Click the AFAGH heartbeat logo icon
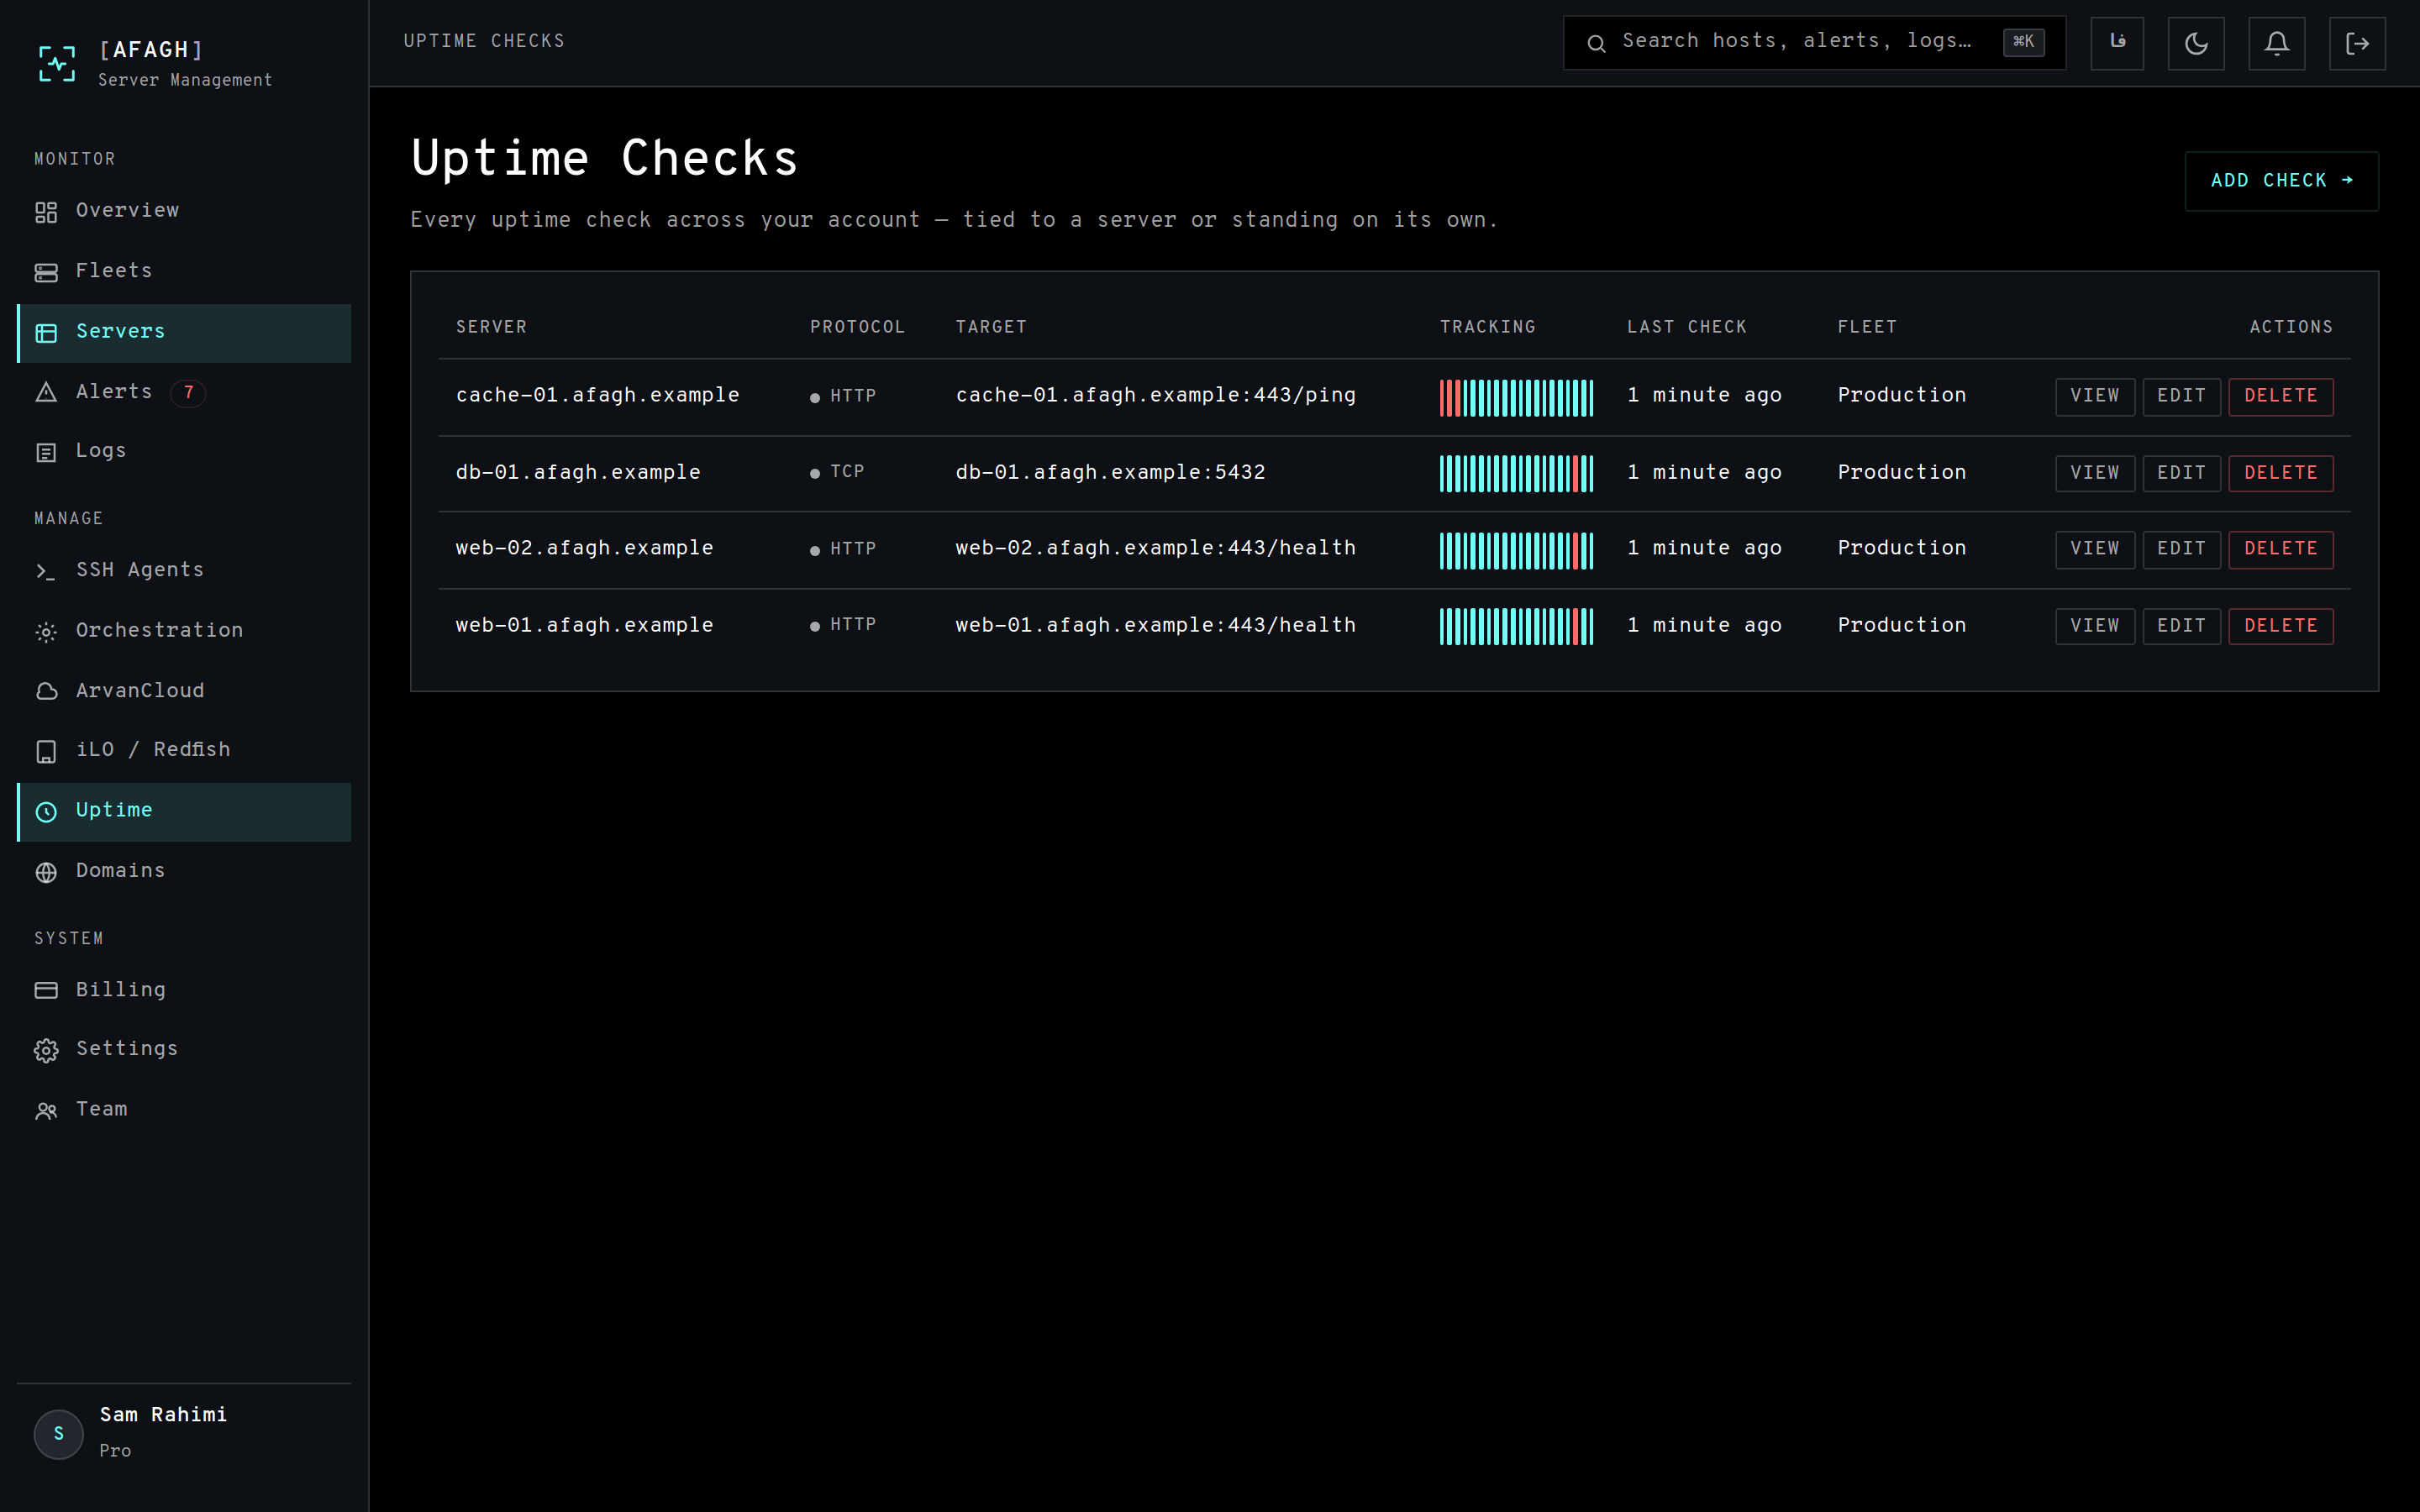Image resolution: width=2420 pixels, height=1512 pixels. pyautogui.click(x=56, y=64)
